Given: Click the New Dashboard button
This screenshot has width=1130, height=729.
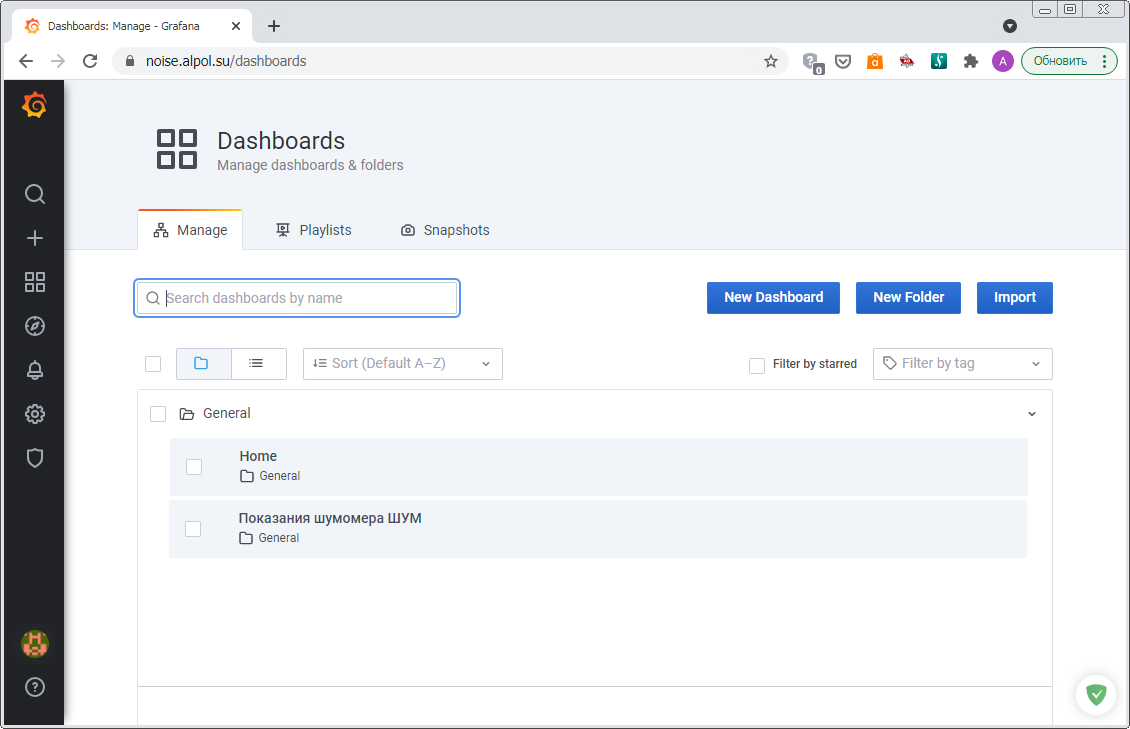Looking at the screenshot, I should (x=773, y=297).
